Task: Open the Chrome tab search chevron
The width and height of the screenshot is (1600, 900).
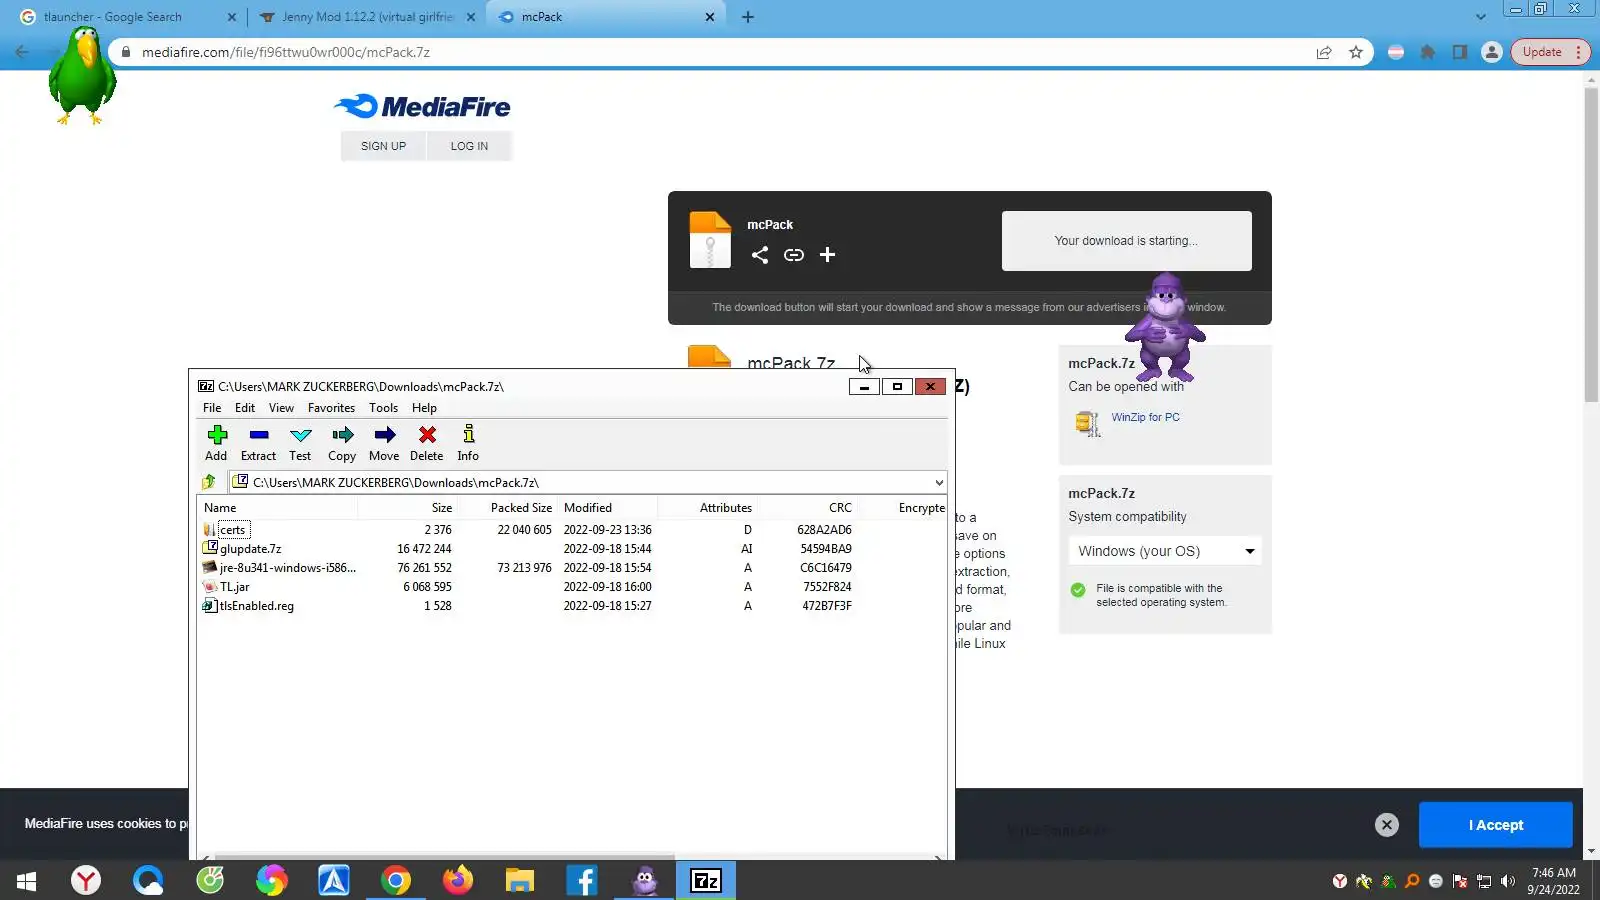Action: [1481, 17]
